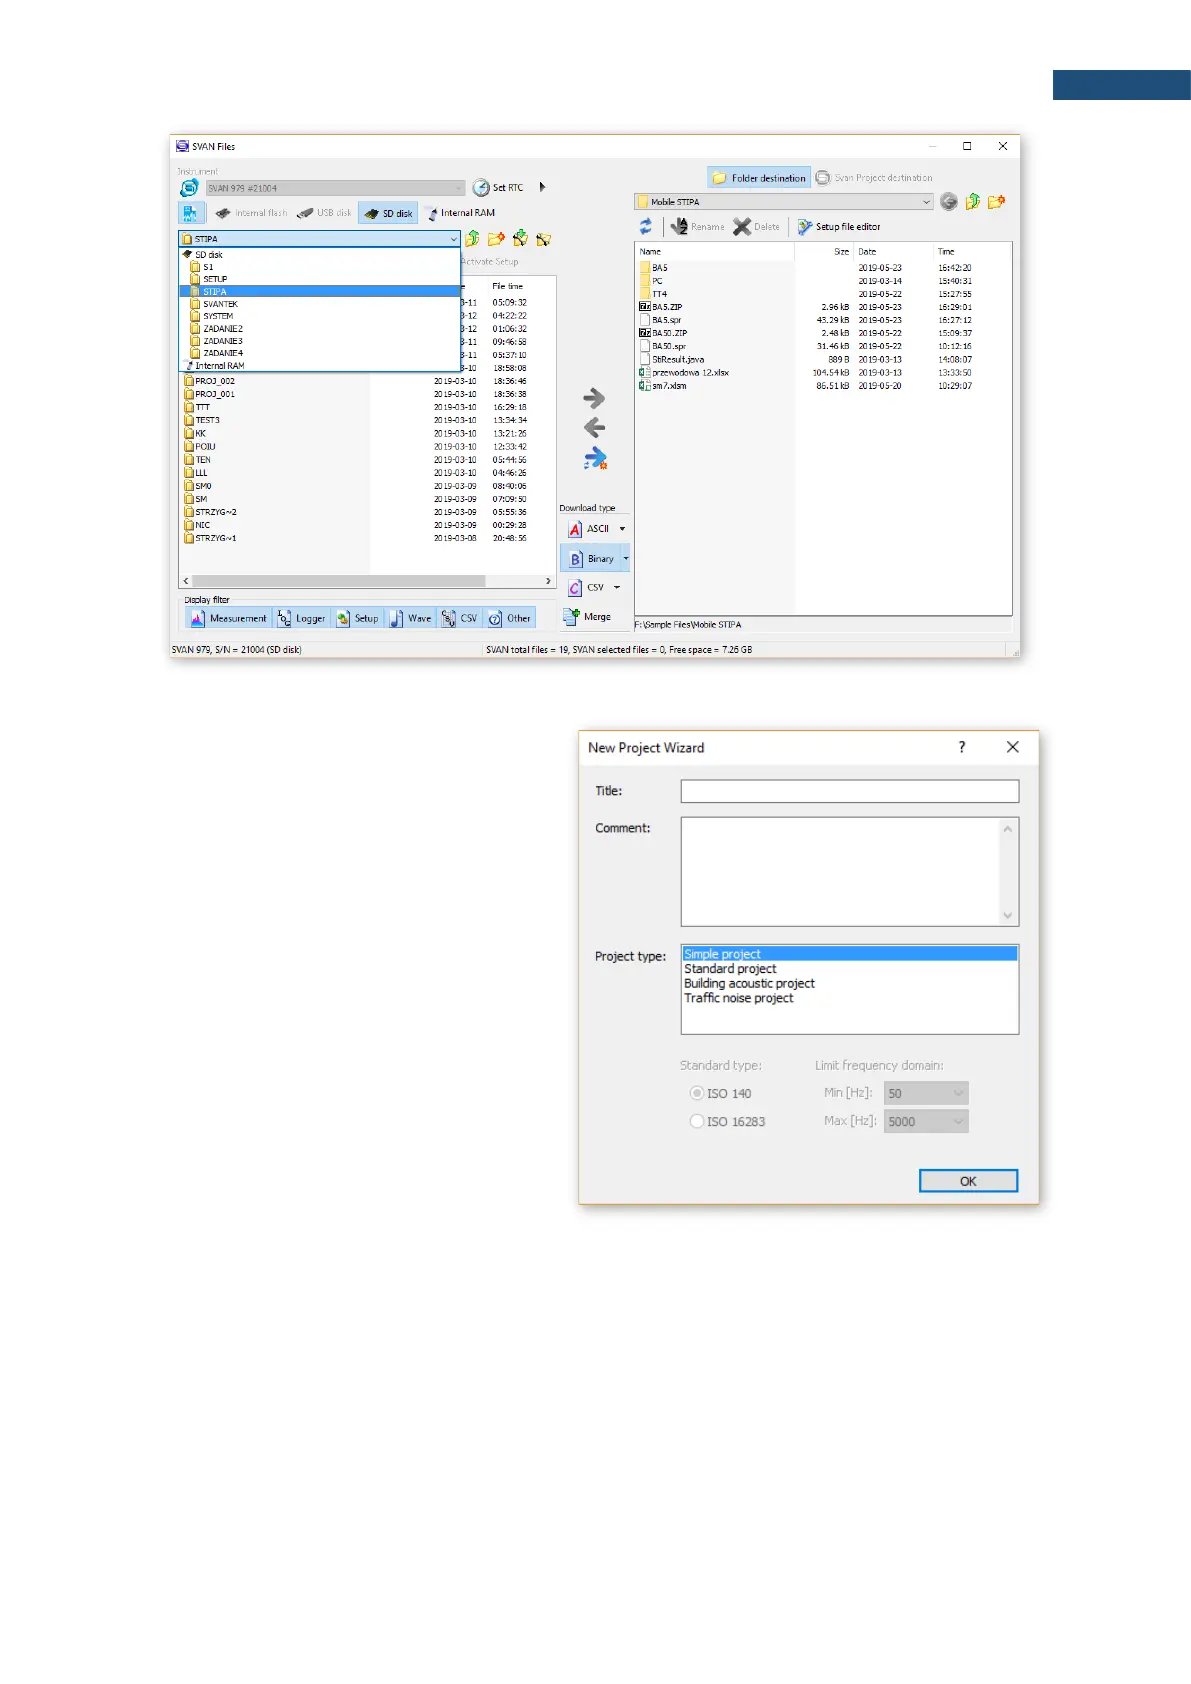Screen dimensions: 1191x1684
Task: Open the Setup file editor
Action: tap(839, 227)
